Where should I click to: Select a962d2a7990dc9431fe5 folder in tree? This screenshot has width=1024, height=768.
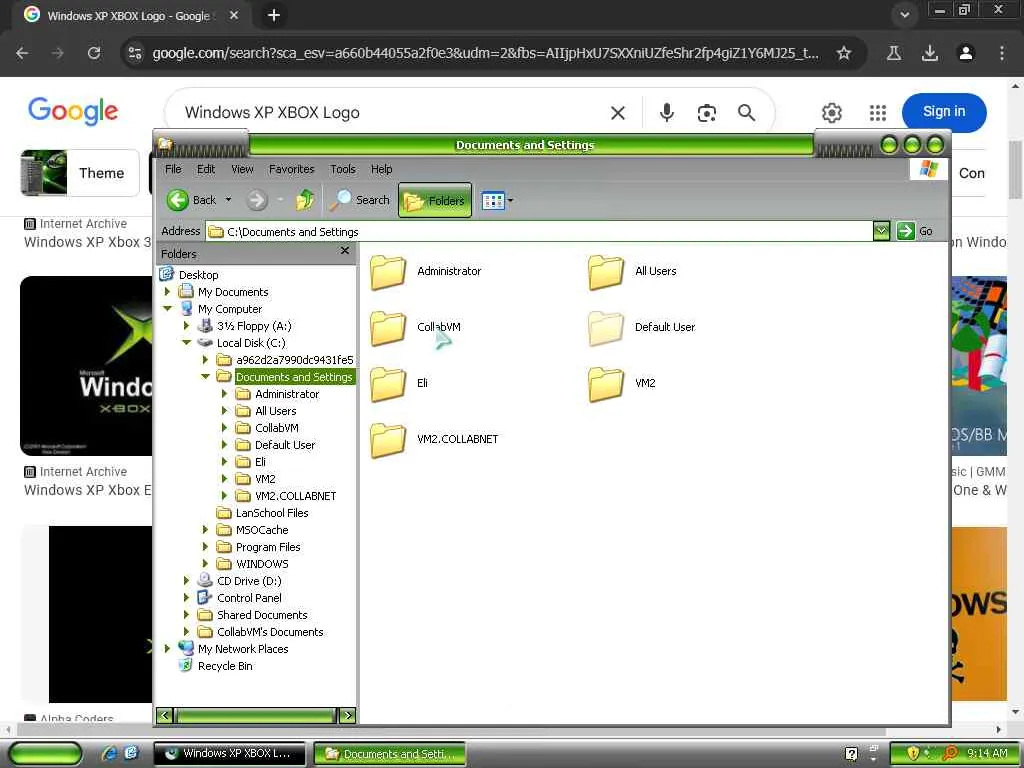click(x=295, y=360)
